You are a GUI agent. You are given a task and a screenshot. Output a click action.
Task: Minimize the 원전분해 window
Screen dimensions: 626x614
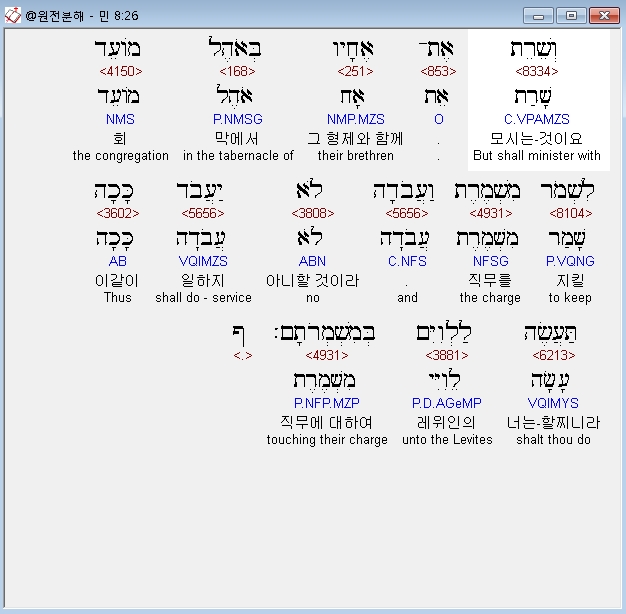538,16
